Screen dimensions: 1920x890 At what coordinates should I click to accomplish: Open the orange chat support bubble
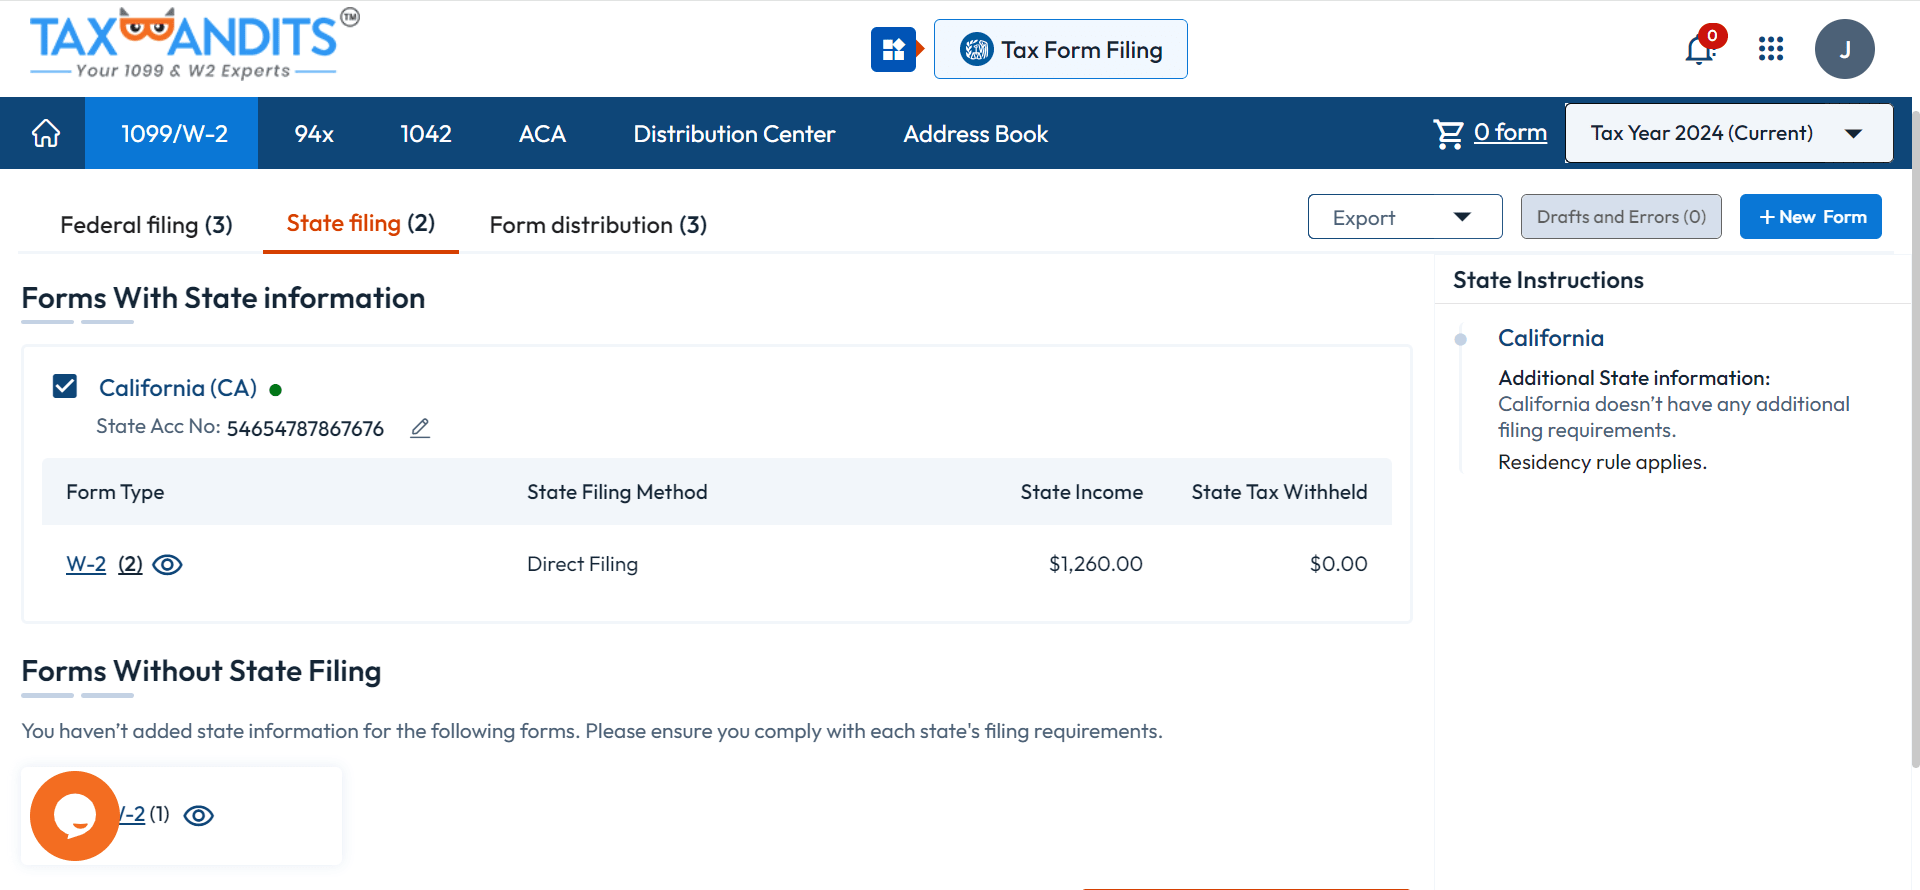(x=75, y=816)
